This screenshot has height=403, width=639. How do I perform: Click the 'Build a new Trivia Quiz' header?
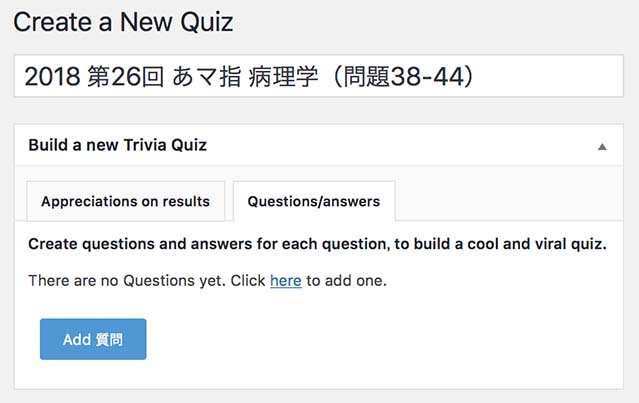pos(117,145)
